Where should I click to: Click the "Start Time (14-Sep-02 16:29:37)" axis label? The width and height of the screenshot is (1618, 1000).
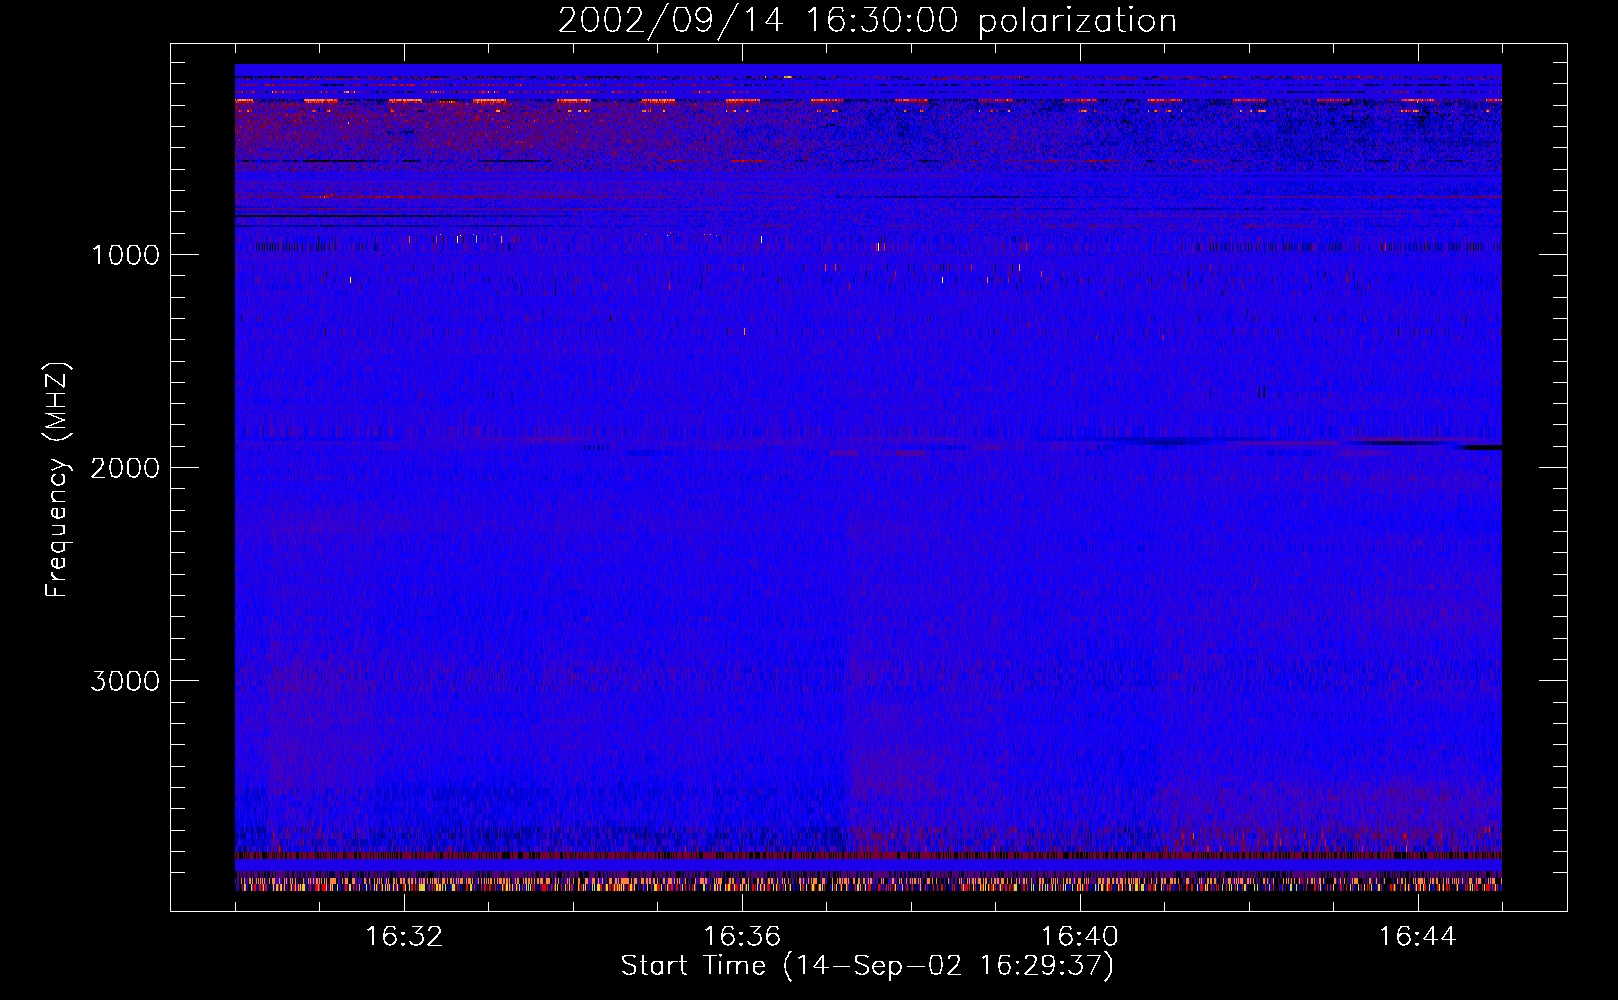point(867,966)
